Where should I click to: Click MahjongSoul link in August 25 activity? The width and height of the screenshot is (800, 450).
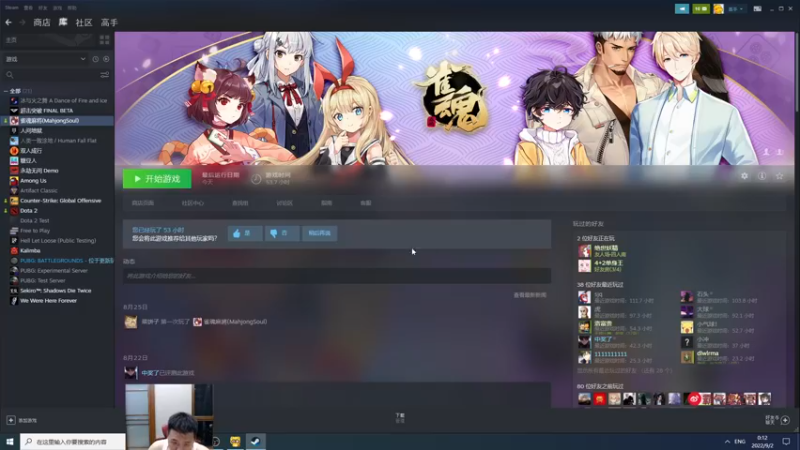[x=235, y=322]
